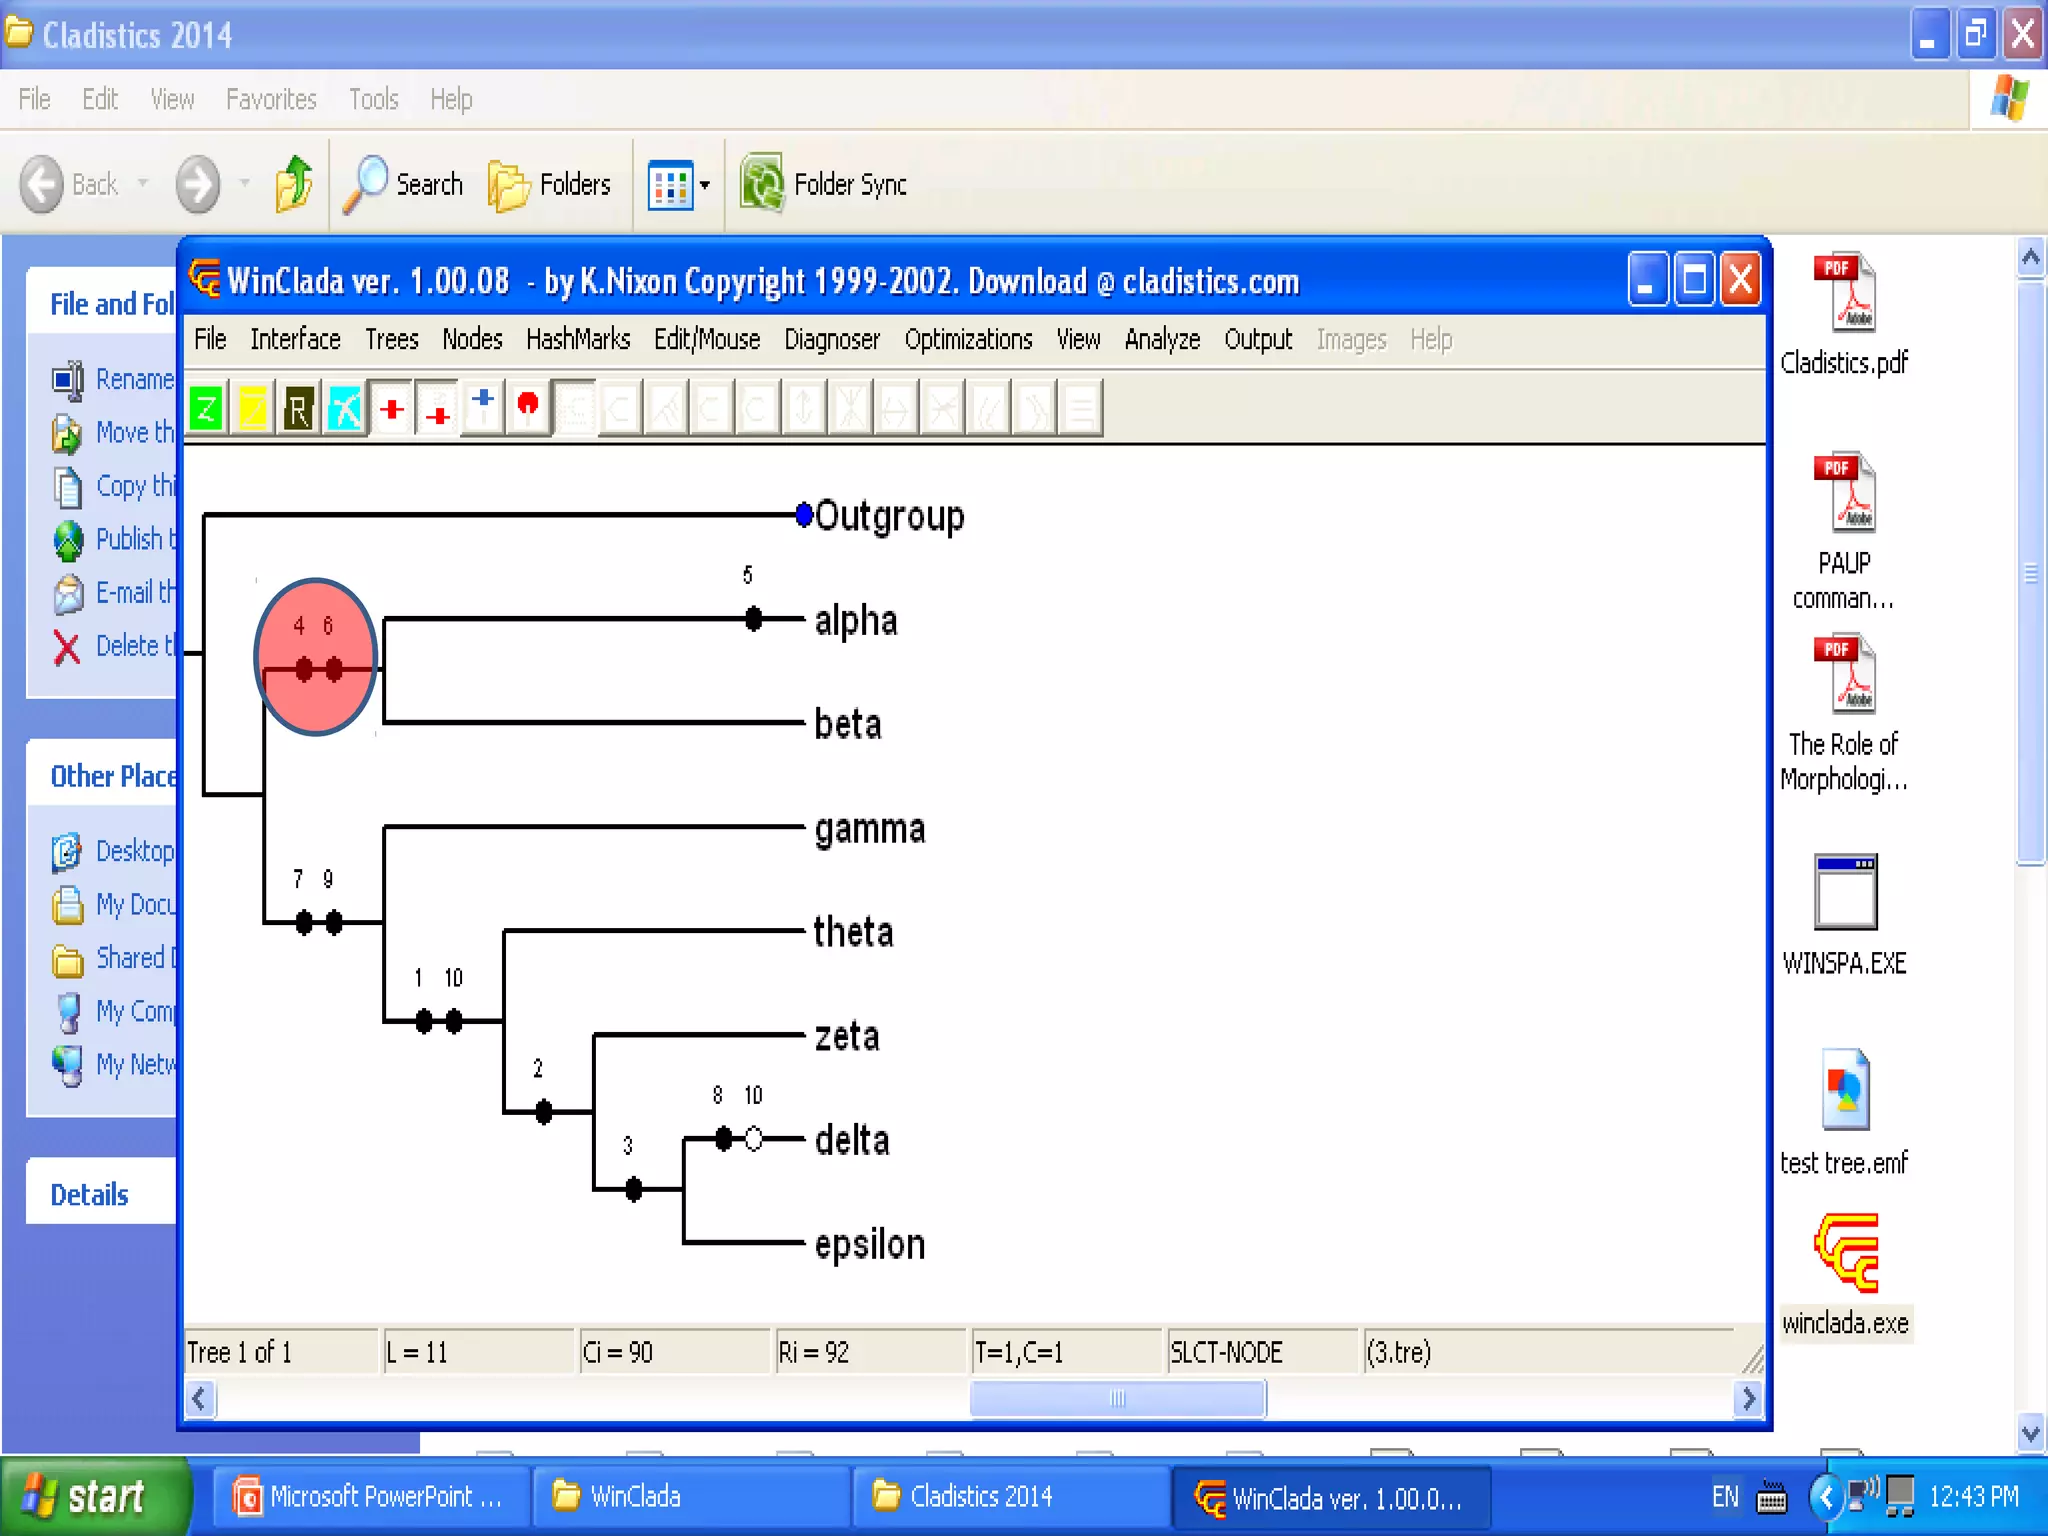Click the yellow Z toolbar icon
Image resolution: width=2048 pixels, height=1536 pixels.
[x=252, y=409]
